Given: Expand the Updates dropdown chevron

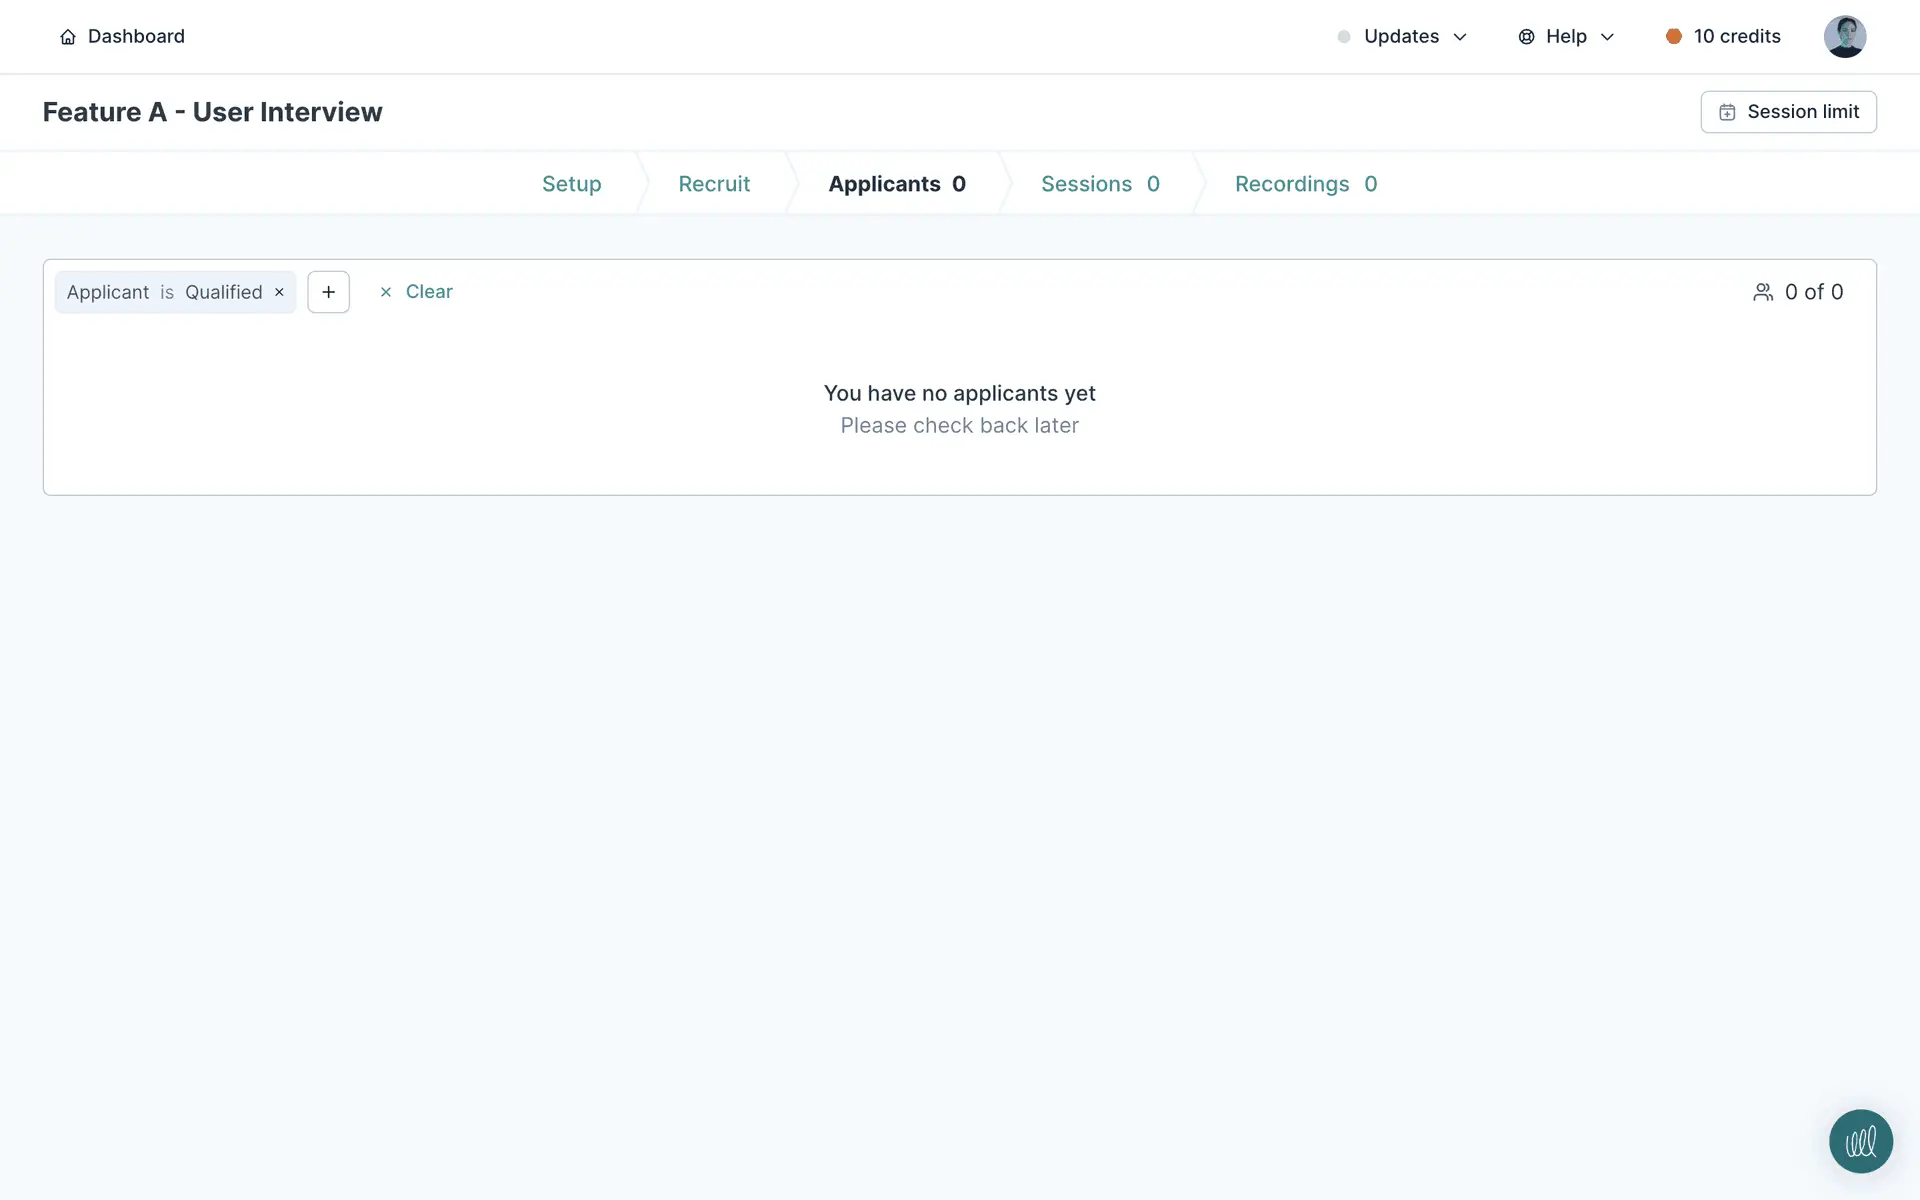Looking at the screenshot, I should pos(1460,37).
